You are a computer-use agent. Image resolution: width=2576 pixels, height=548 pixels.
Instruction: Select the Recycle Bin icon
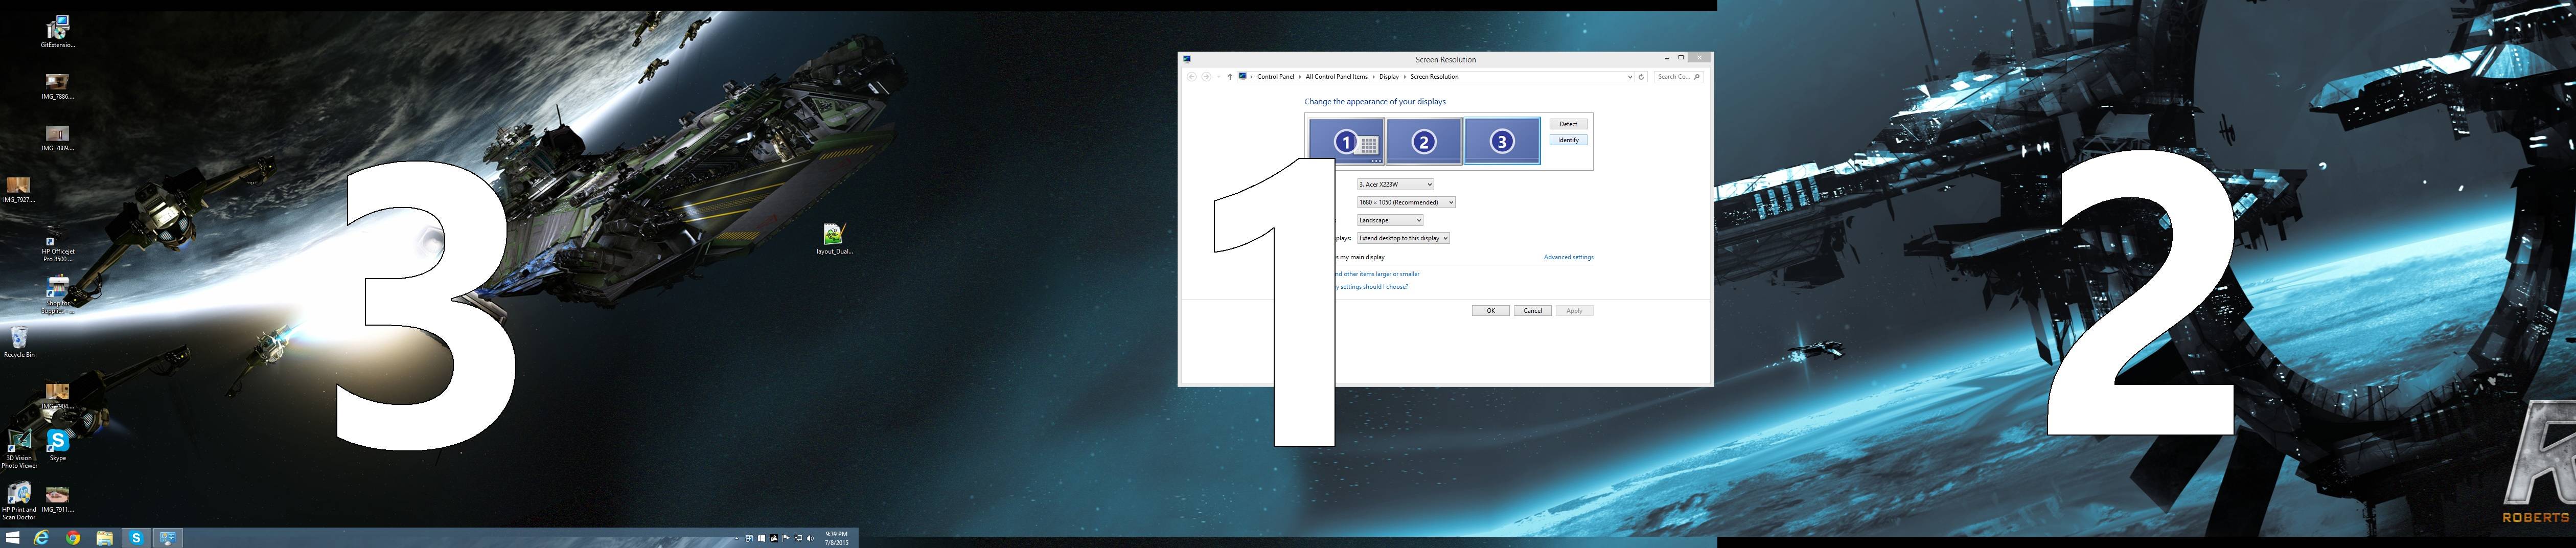pos(19,342)
